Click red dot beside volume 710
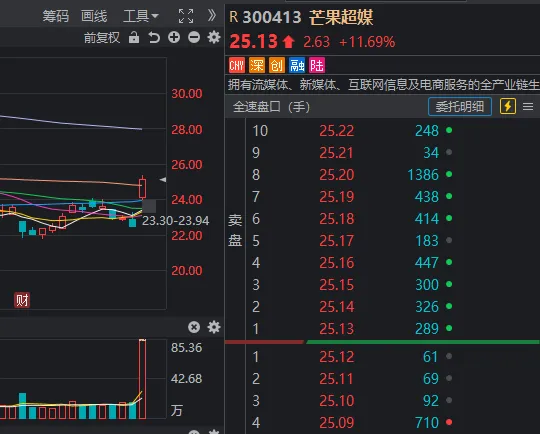 click(449, 422)
